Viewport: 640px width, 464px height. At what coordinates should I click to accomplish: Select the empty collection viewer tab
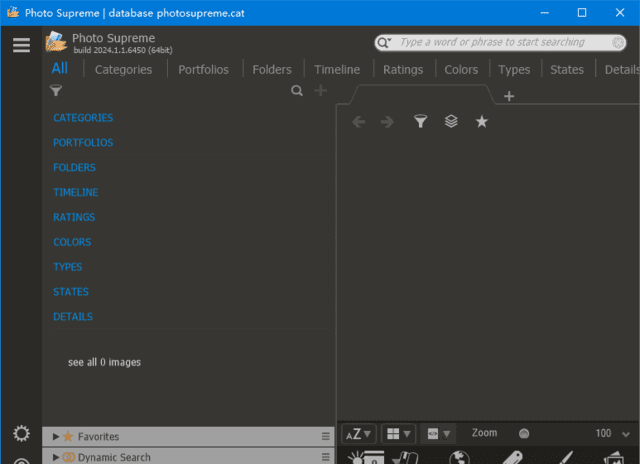(422, 94)
